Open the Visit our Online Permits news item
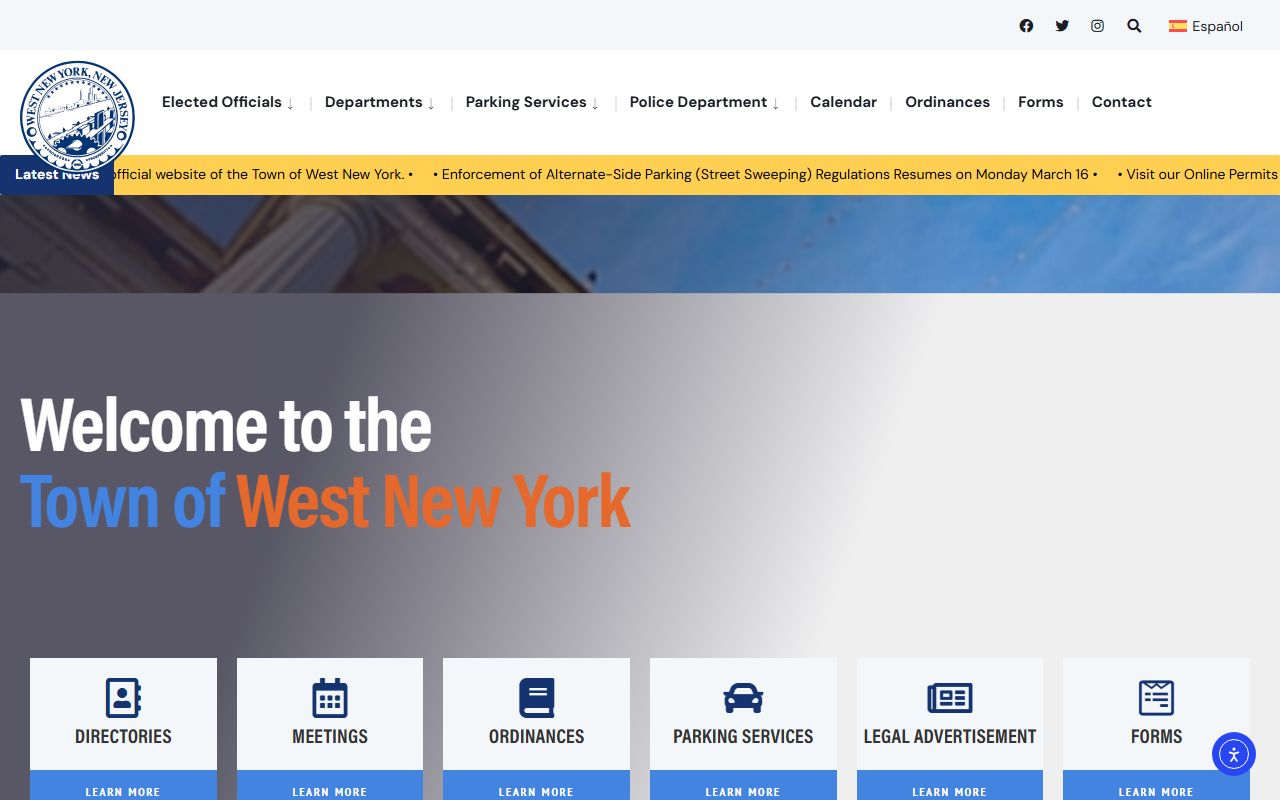Viewport: 1280px width, 800px height. click(x=1198, y=174)
